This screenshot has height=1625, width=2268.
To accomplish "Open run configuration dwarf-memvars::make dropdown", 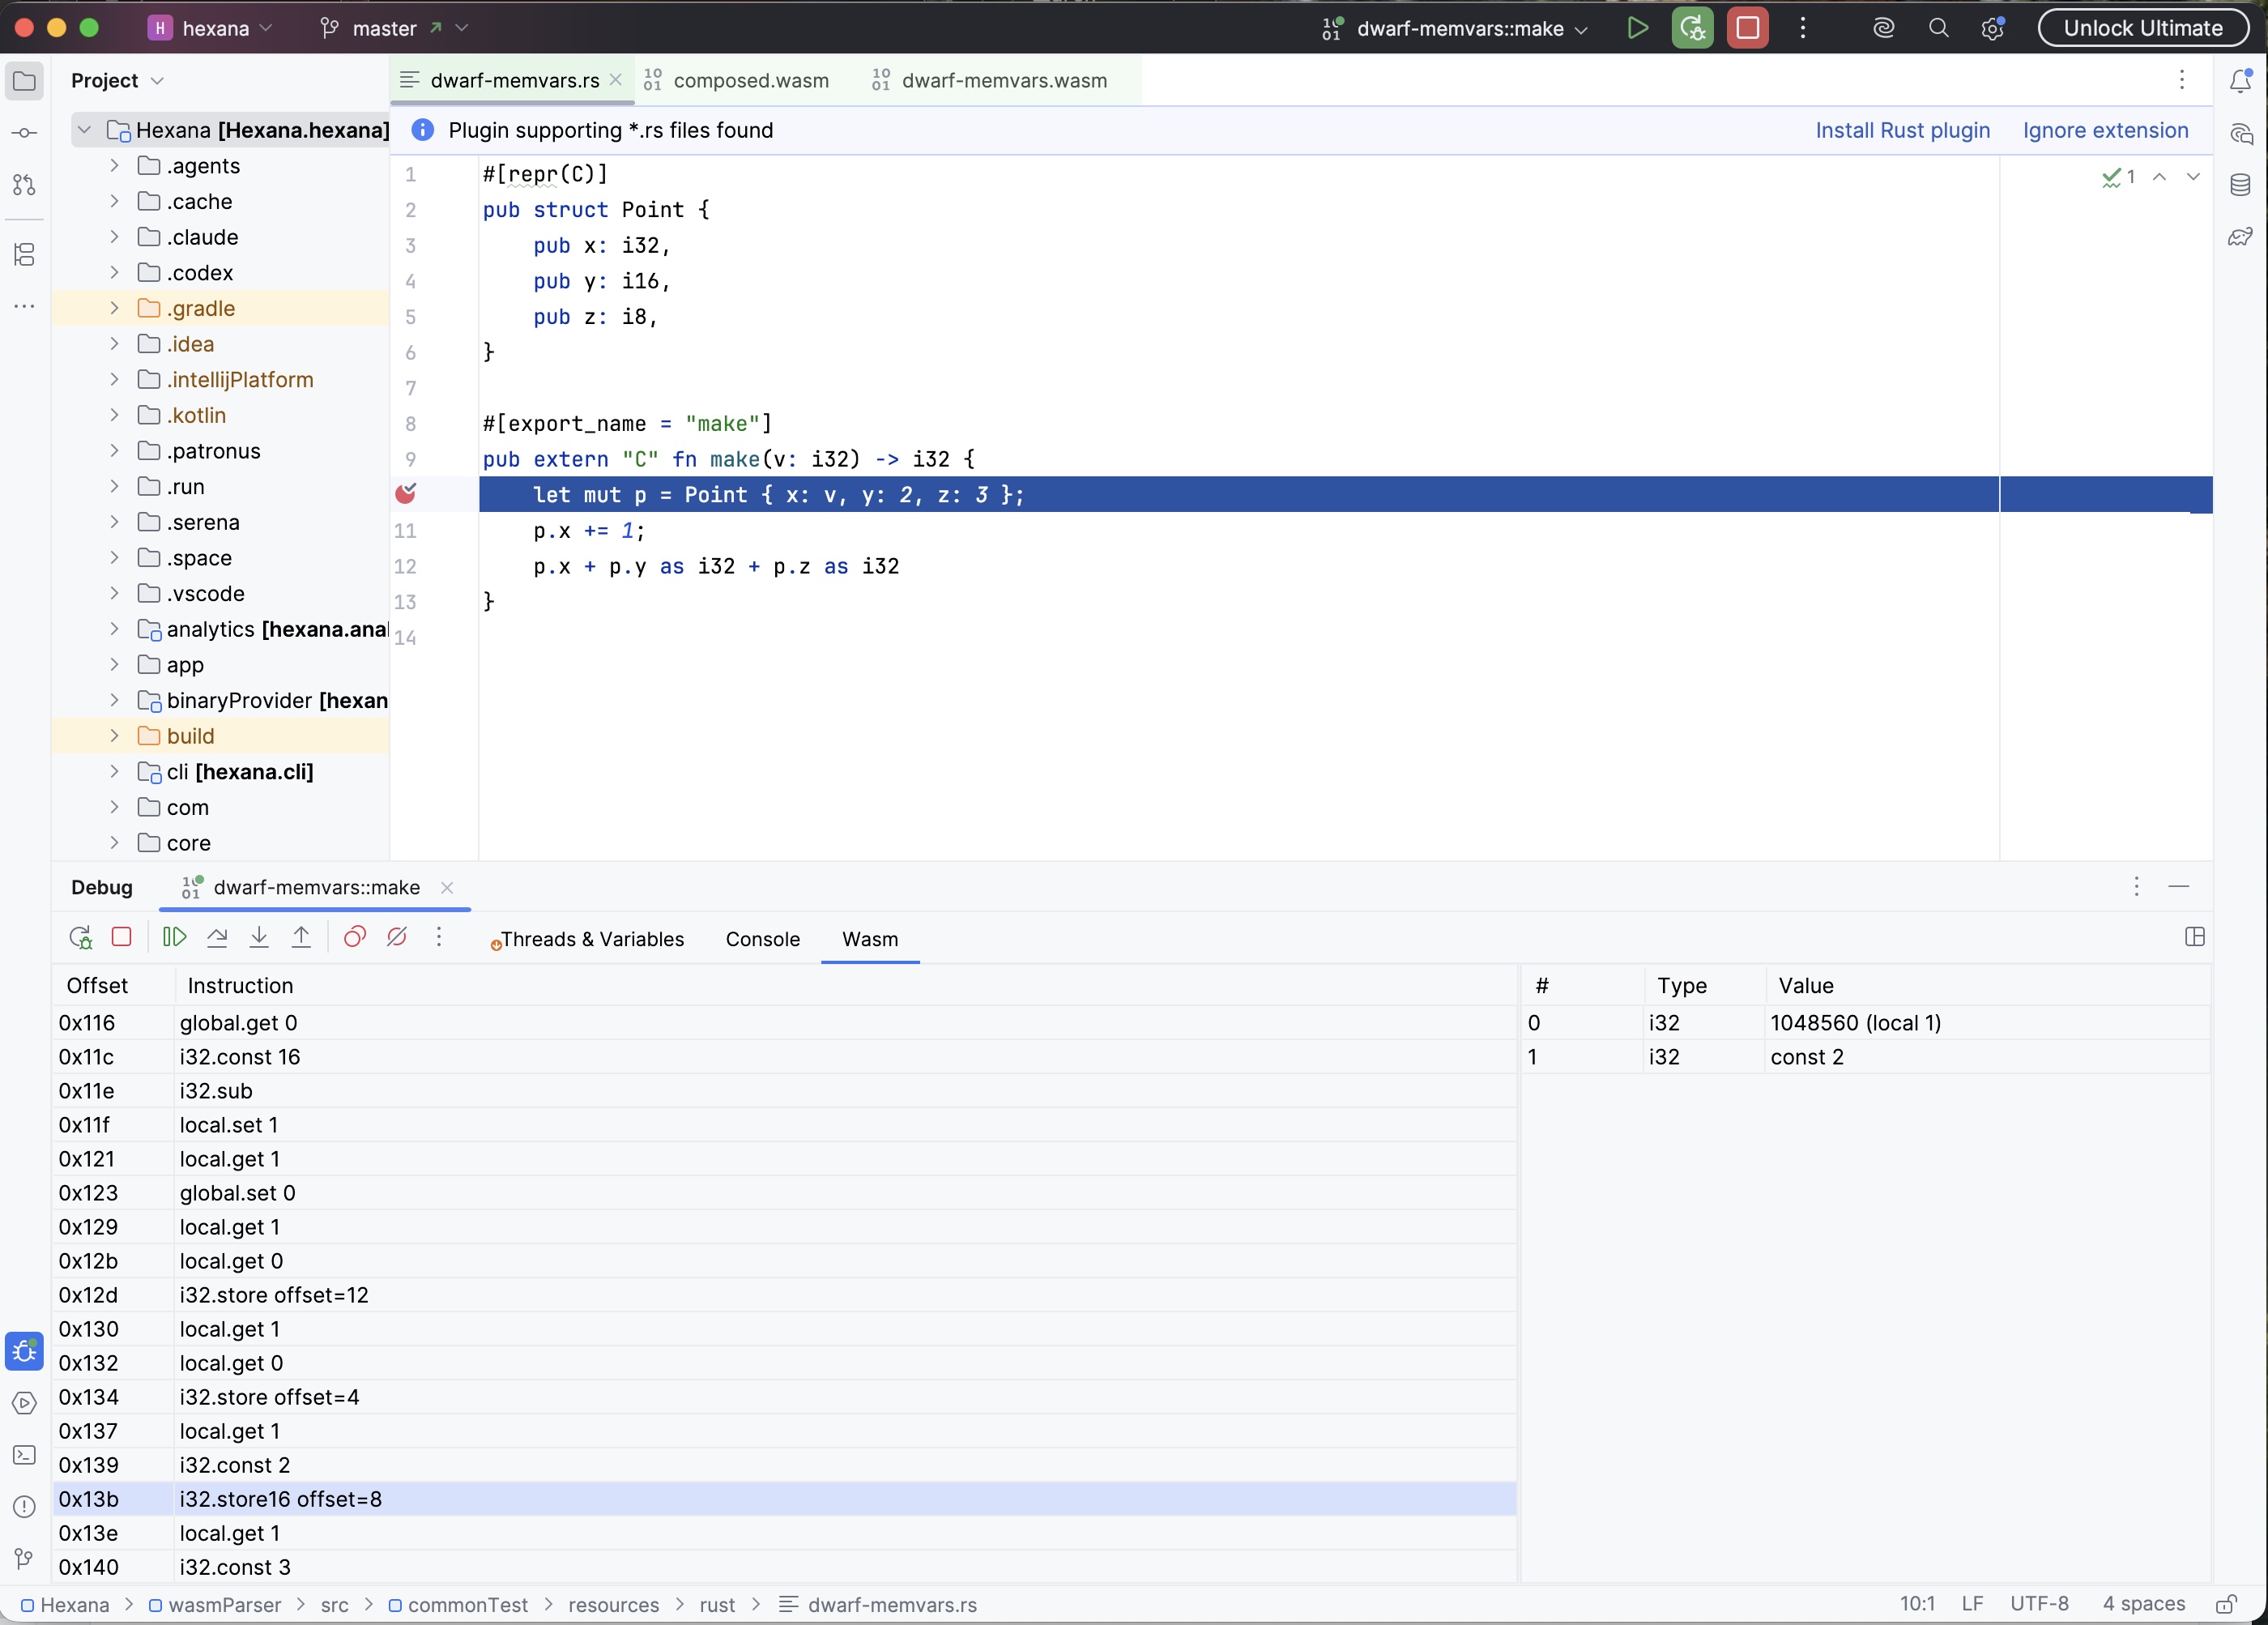I will tap(1456, 28).
